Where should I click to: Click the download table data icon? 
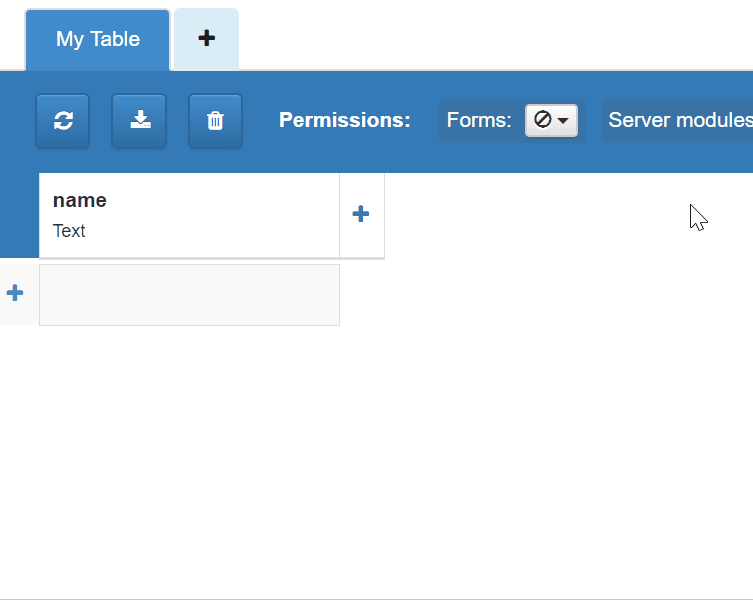coord(139,121)
